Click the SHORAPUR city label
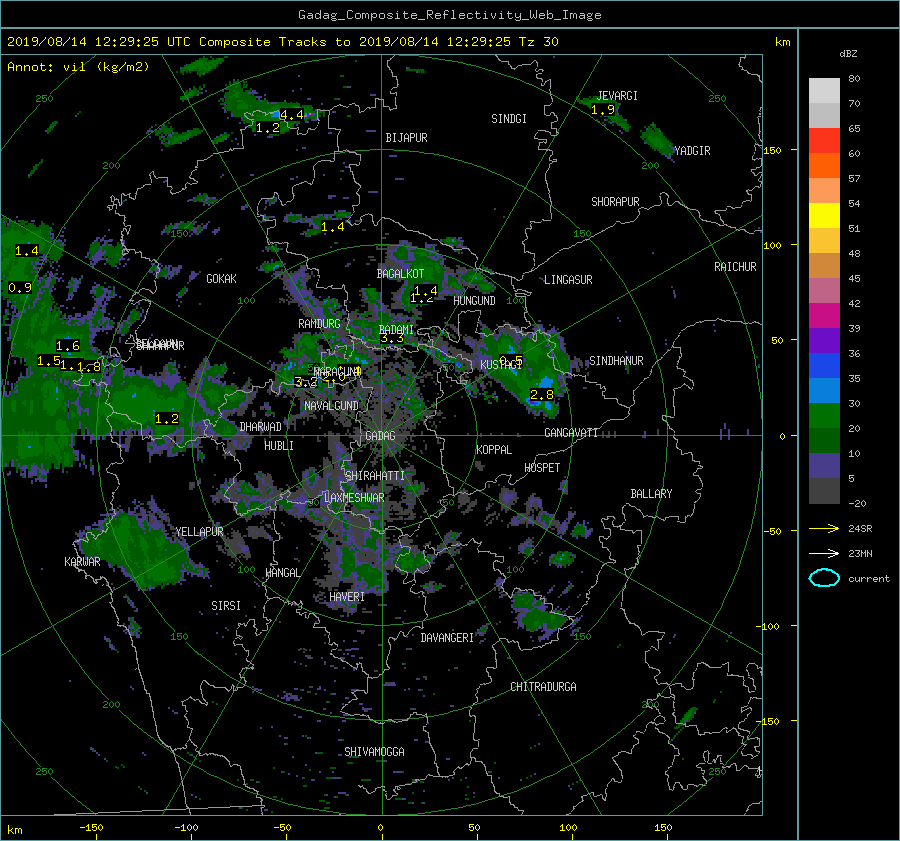900x841 pixels. [615, 202]
